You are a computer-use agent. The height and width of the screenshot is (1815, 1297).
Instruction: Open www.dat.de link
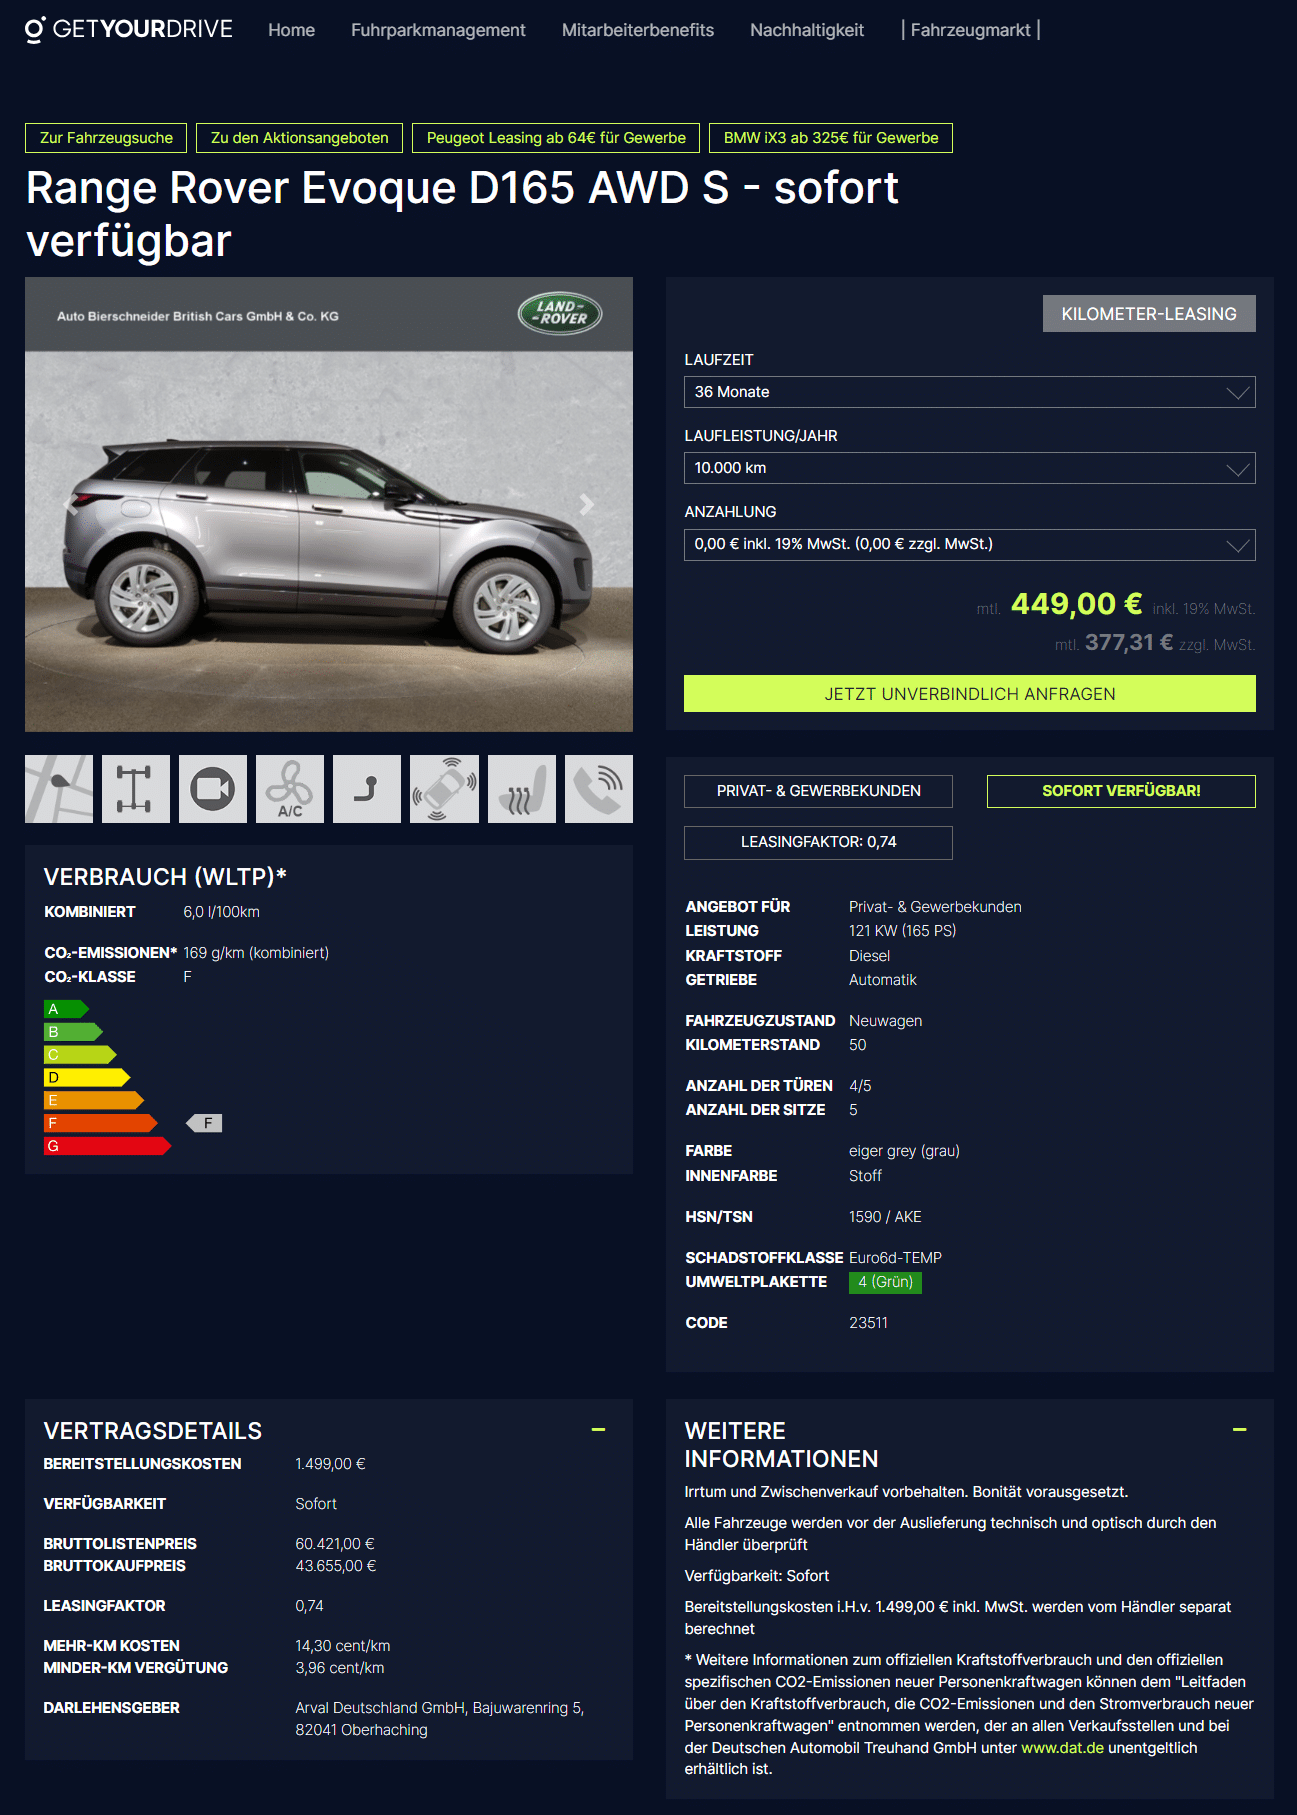point(1062,1747)
